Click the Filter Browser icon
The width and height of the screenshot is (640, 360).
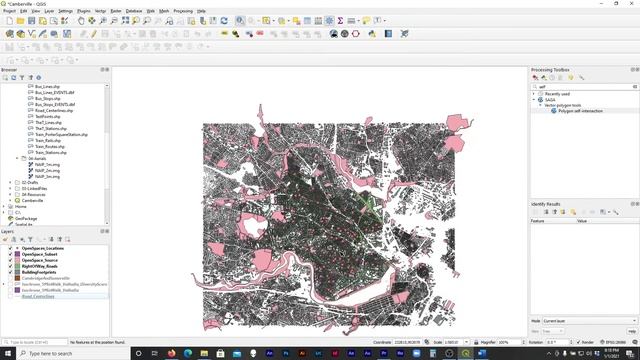[x=22, y=78]
